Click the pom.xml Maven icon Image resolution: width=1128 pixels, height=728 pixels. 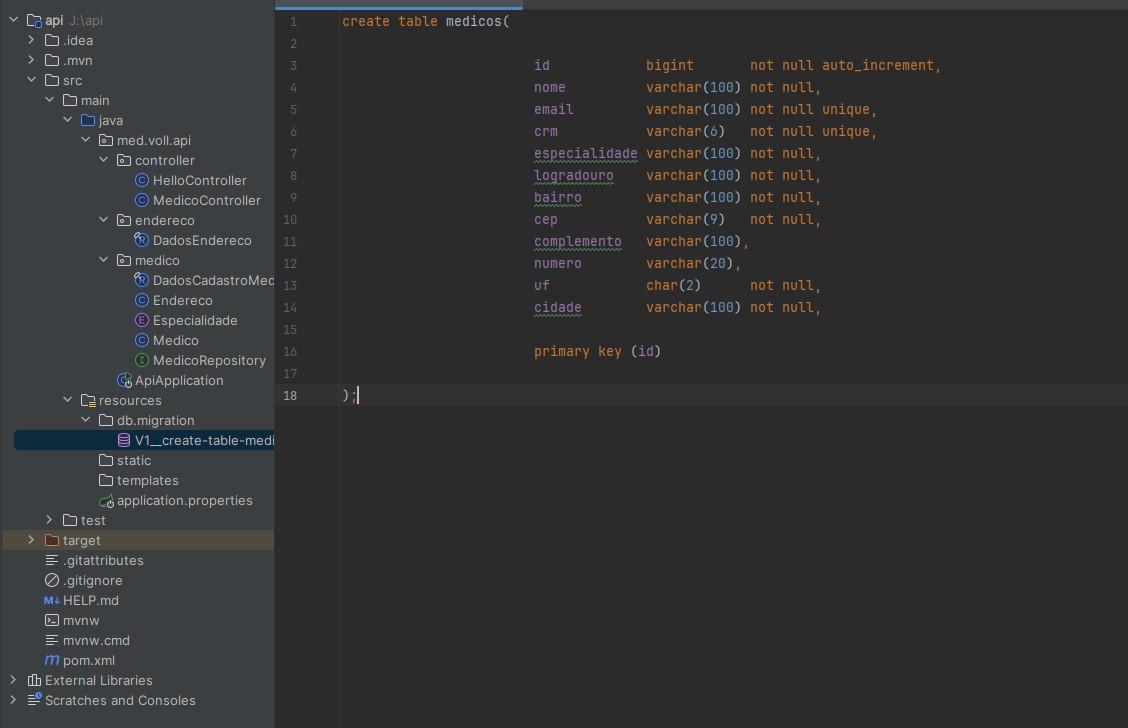52,661
